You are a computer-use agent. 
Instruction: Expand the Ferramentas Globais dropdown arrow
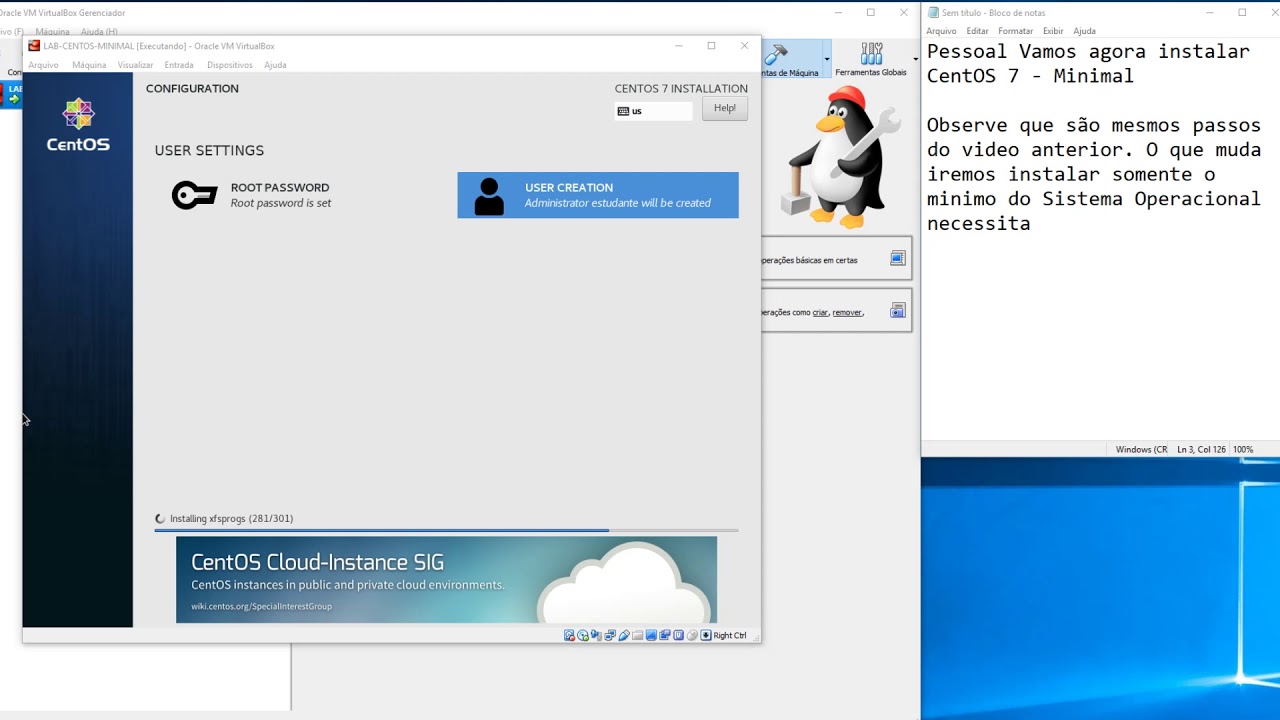tap(915, 59)
